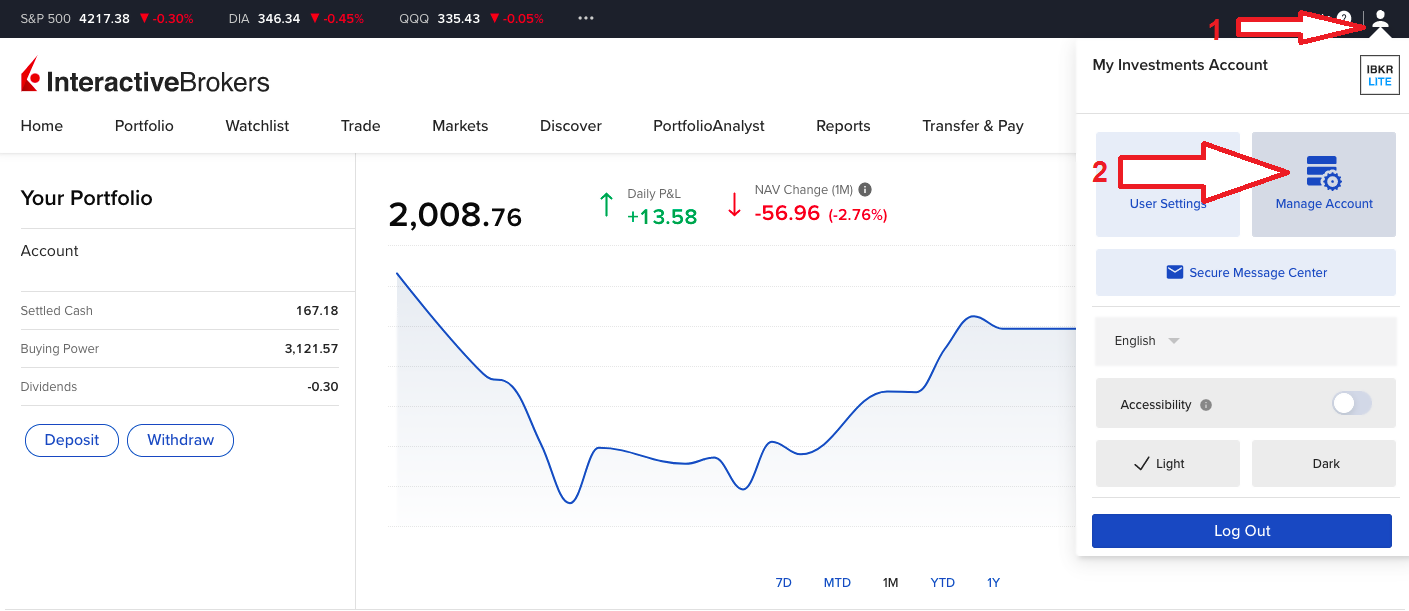This screenshot has height=611, width=1409.
Task: Click the Deposit button
Action: [72, 440]
